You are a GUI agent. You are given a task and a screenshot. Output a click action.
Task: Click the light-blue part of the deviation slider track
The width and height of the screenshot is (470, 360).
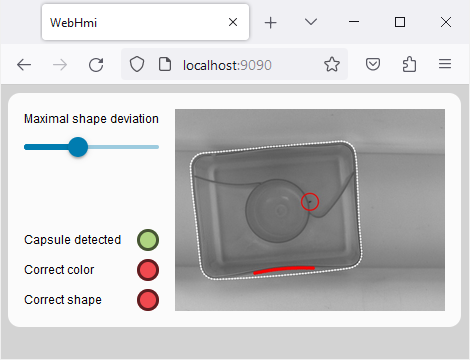tap(123, 147)
